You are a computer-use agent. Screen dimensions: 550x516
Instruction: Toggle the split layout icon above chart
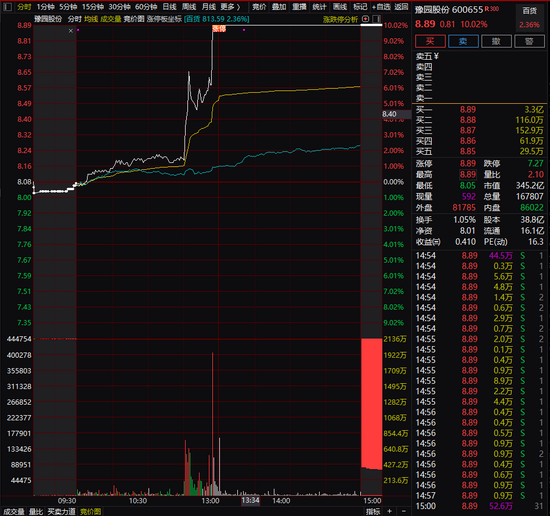point(376,19)
